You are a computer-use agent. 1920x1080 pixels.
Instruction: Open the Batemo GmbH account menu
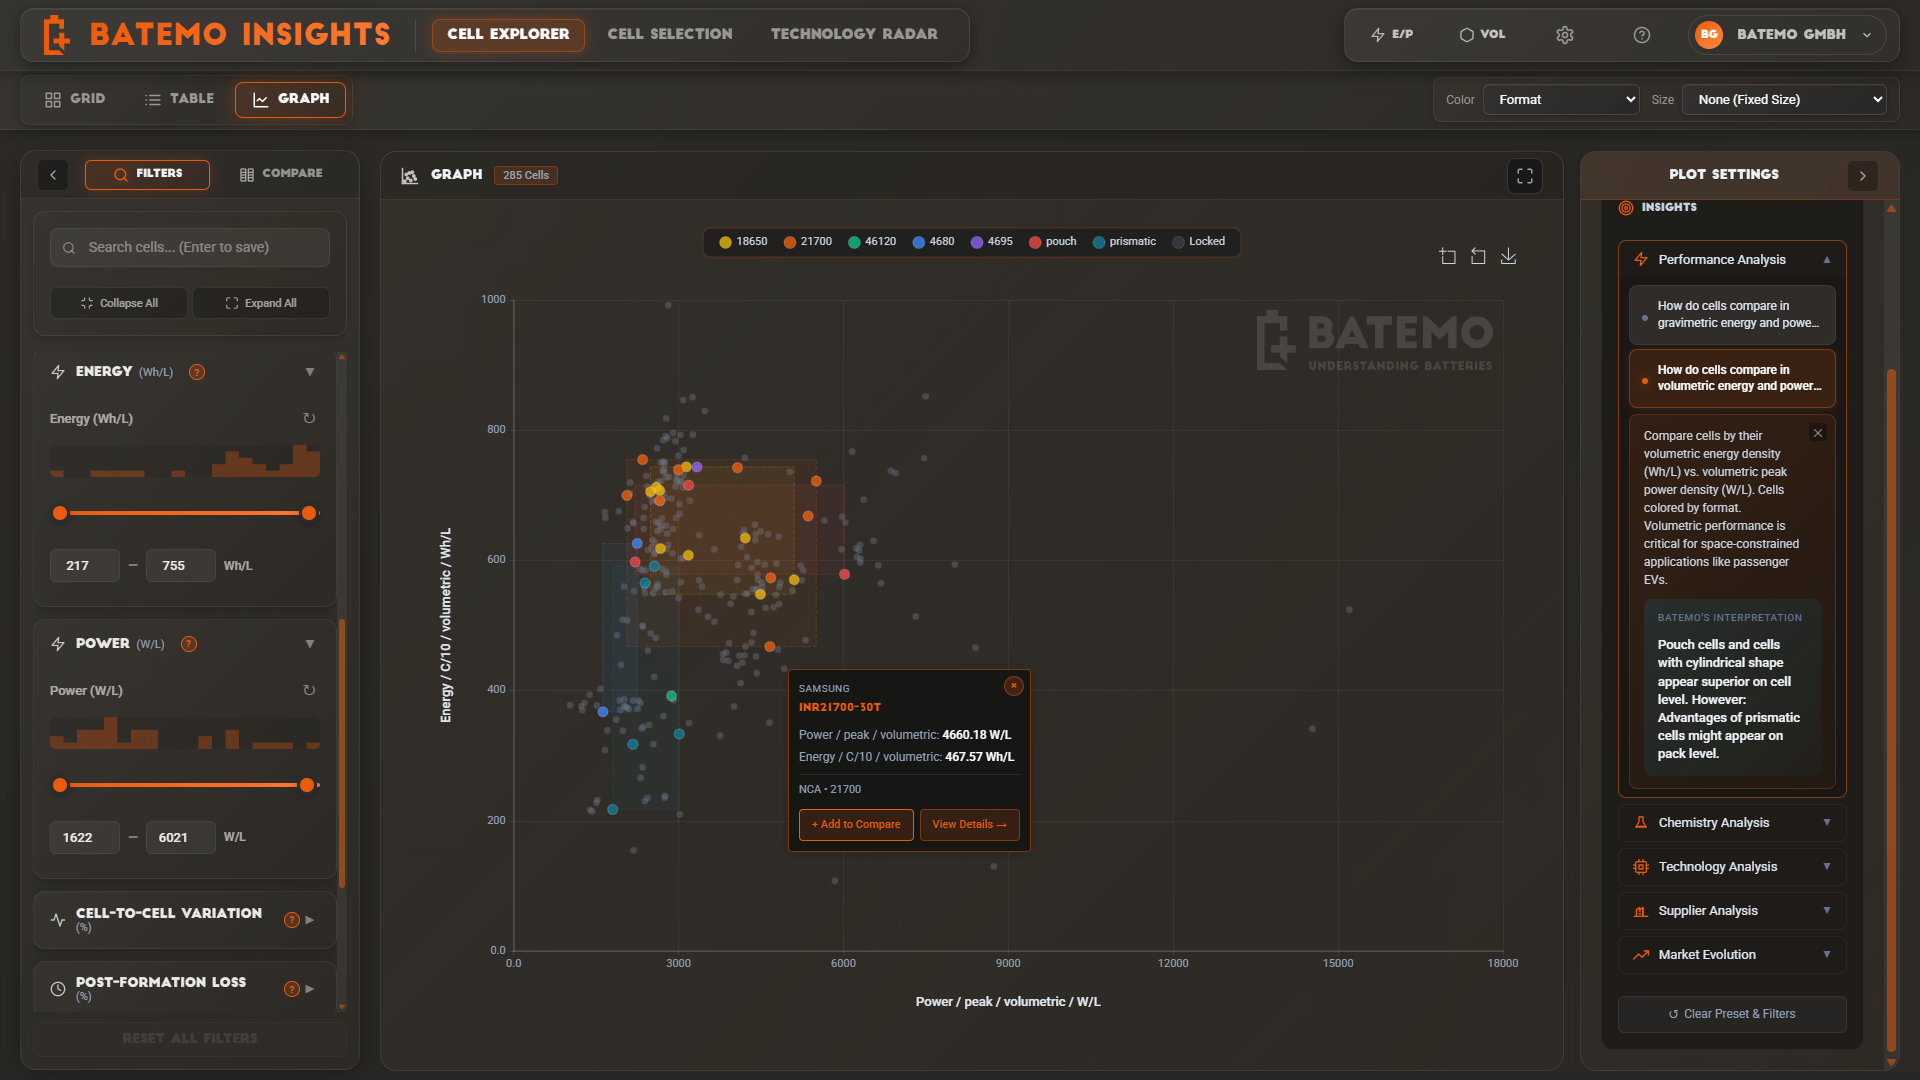coord(1786,34)
